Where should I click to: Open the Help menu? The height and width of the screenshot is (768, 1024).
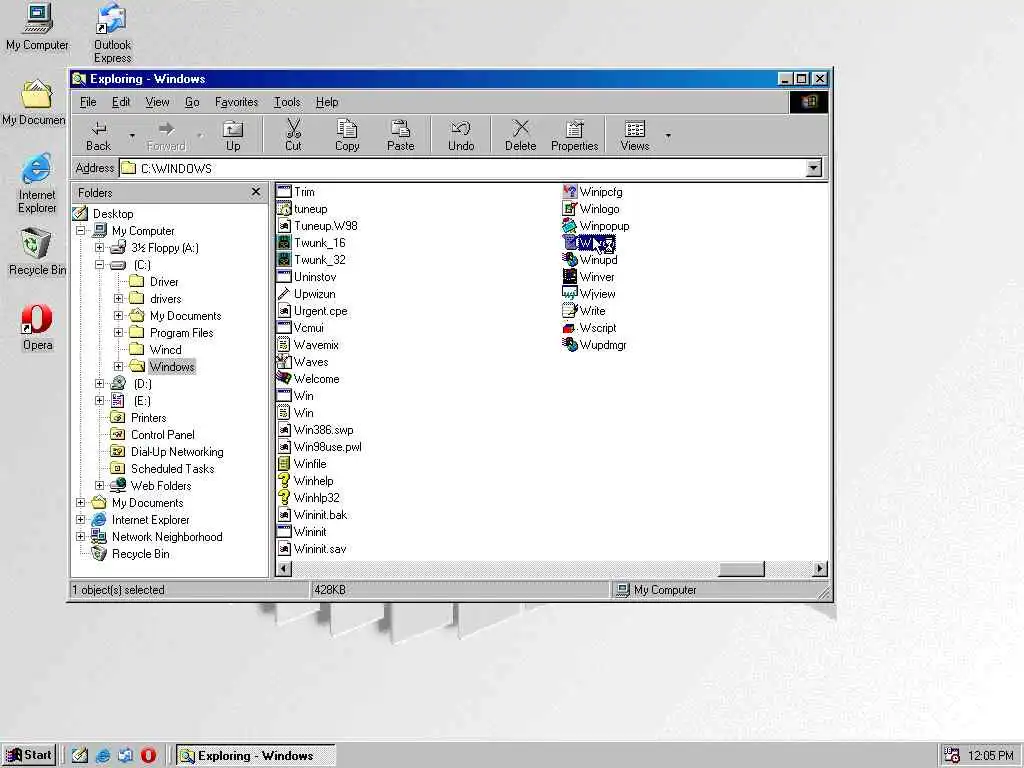pos(327,102)
